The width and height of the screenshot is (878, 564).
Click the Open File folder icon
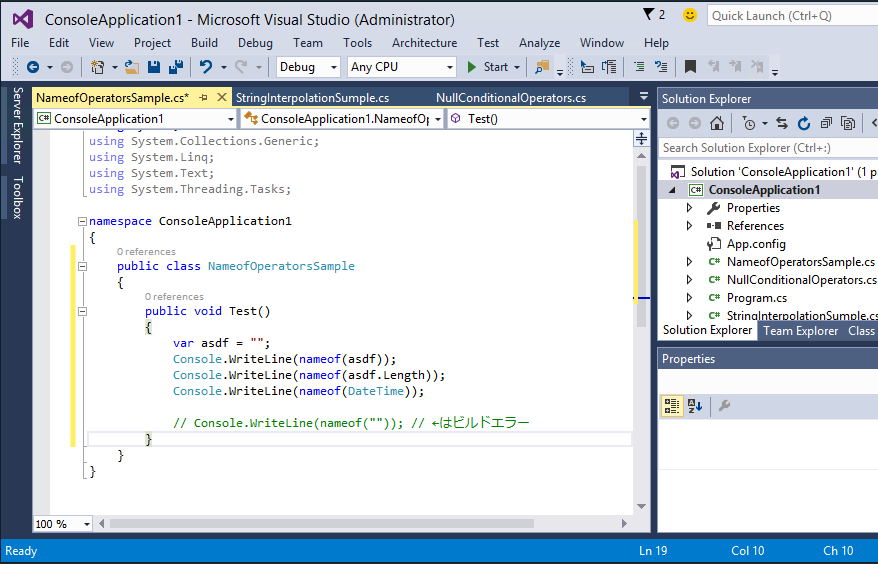coord(132,67)
